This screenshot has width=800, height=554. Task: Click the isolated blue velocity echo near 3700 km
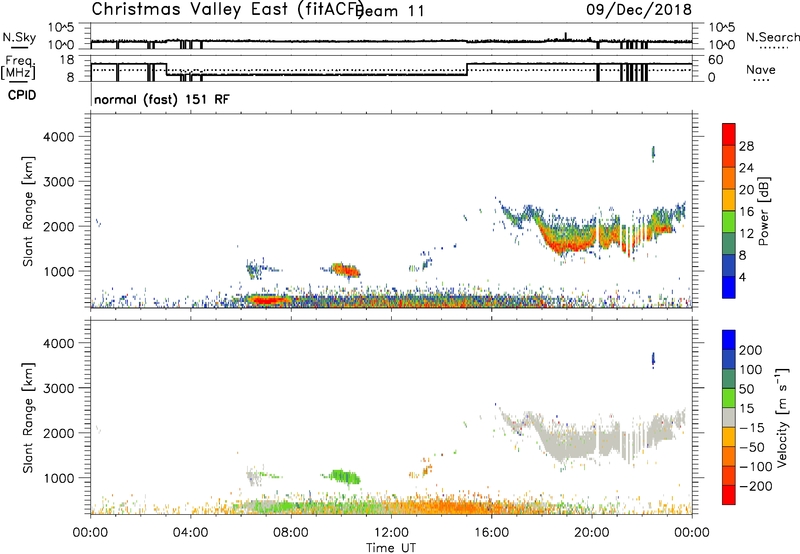653,360
